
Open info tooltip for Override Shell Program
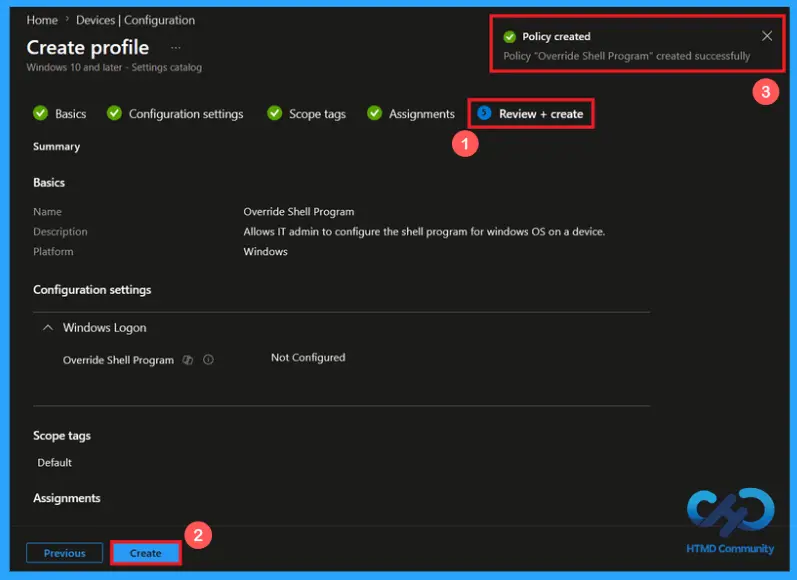click(208, 360)
